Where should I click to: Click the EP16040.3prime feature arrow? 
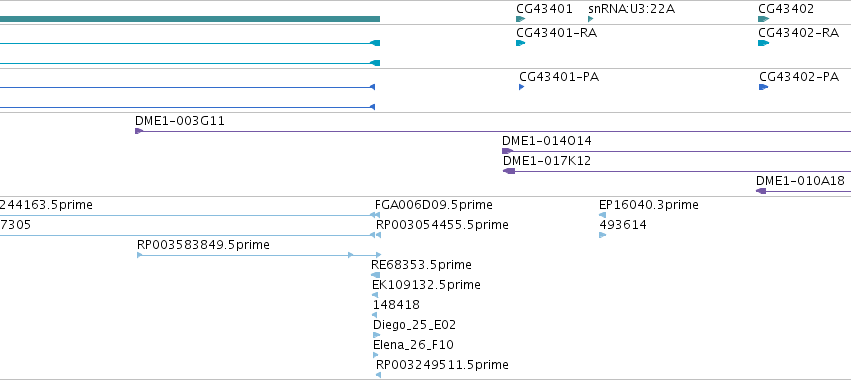602,215
